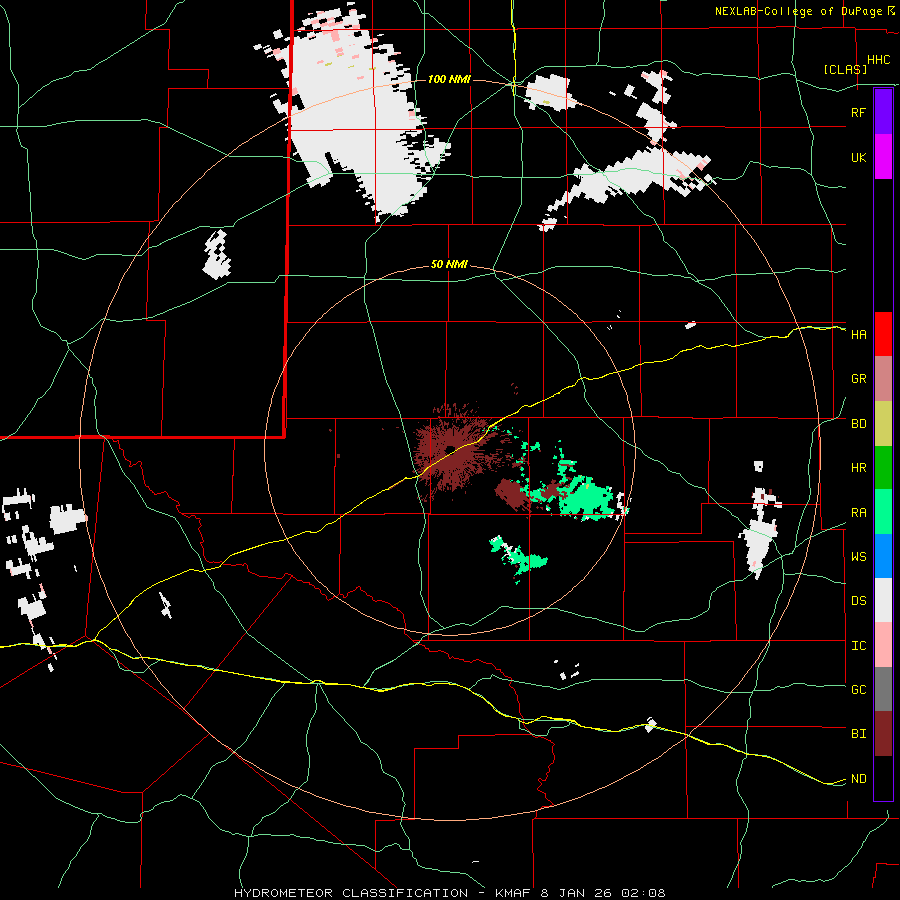
Task: Click the [CLAS] label
Action: (845, 69)
